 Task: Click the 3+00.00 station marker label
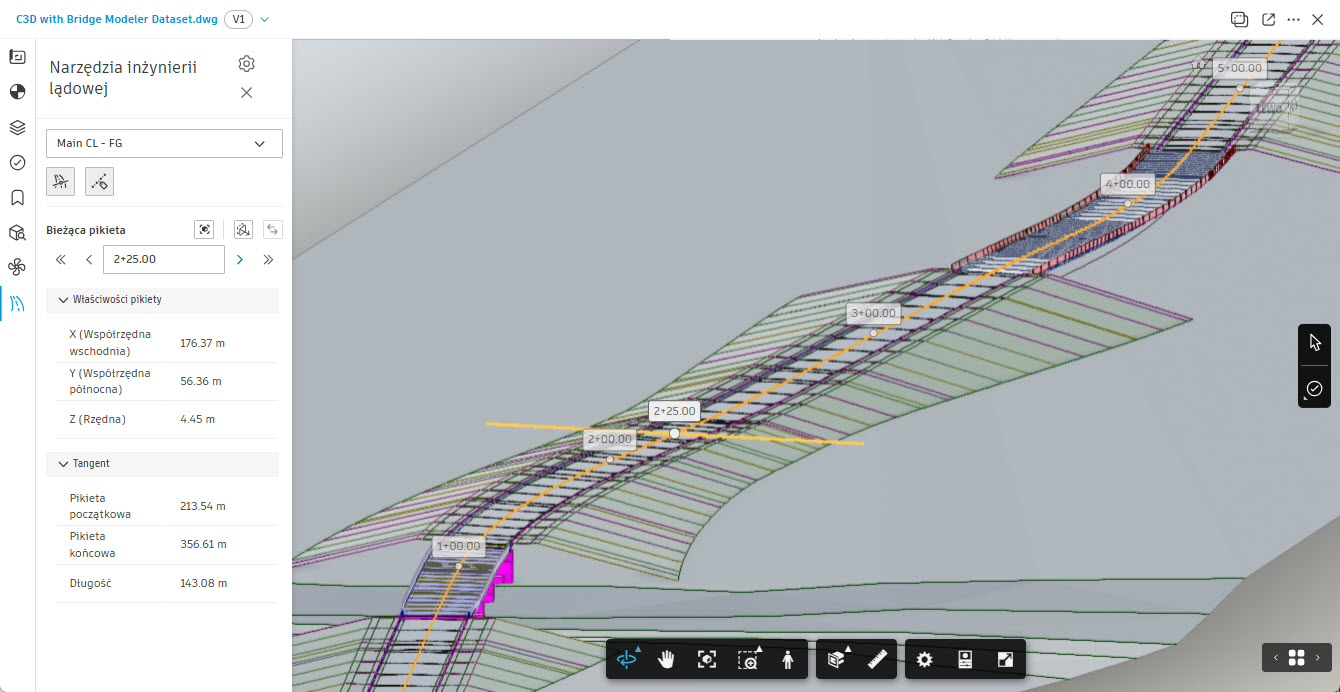coord(873,313)
